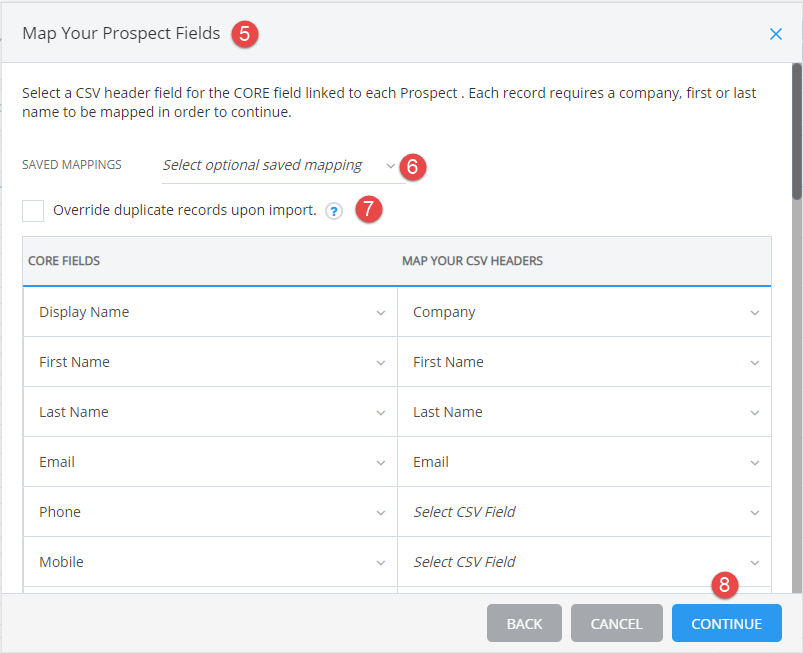Click the dialog's vertical scrollbar thumb
This screenshot has width=803, height=653.
pos(797,132)
